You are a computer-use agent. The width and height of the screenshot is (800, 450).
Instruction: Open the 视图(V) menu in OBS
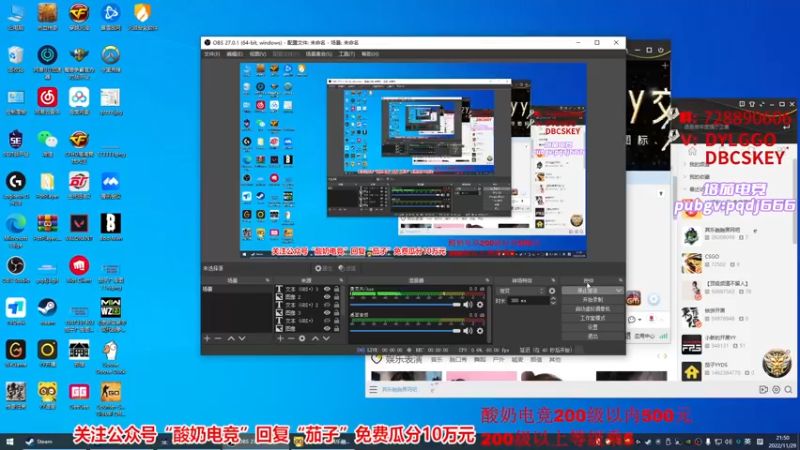click(258, 54)
